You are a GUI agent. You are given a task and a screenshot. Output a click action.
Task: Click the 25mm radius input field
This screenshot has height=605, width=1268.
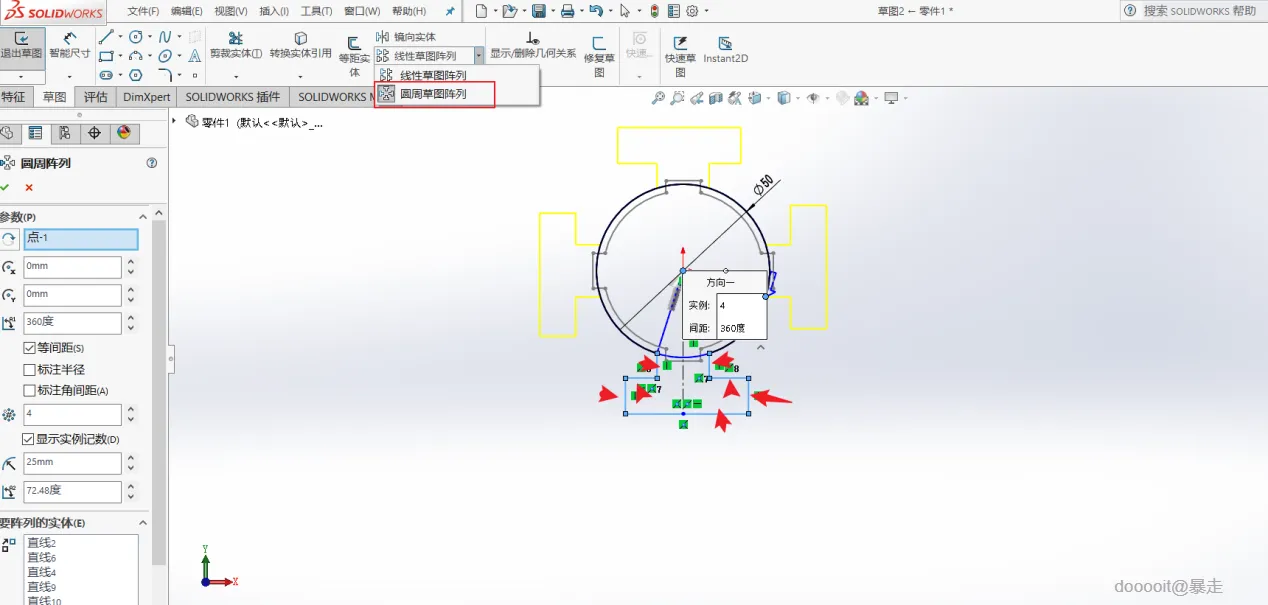click(x=72, y=463)
